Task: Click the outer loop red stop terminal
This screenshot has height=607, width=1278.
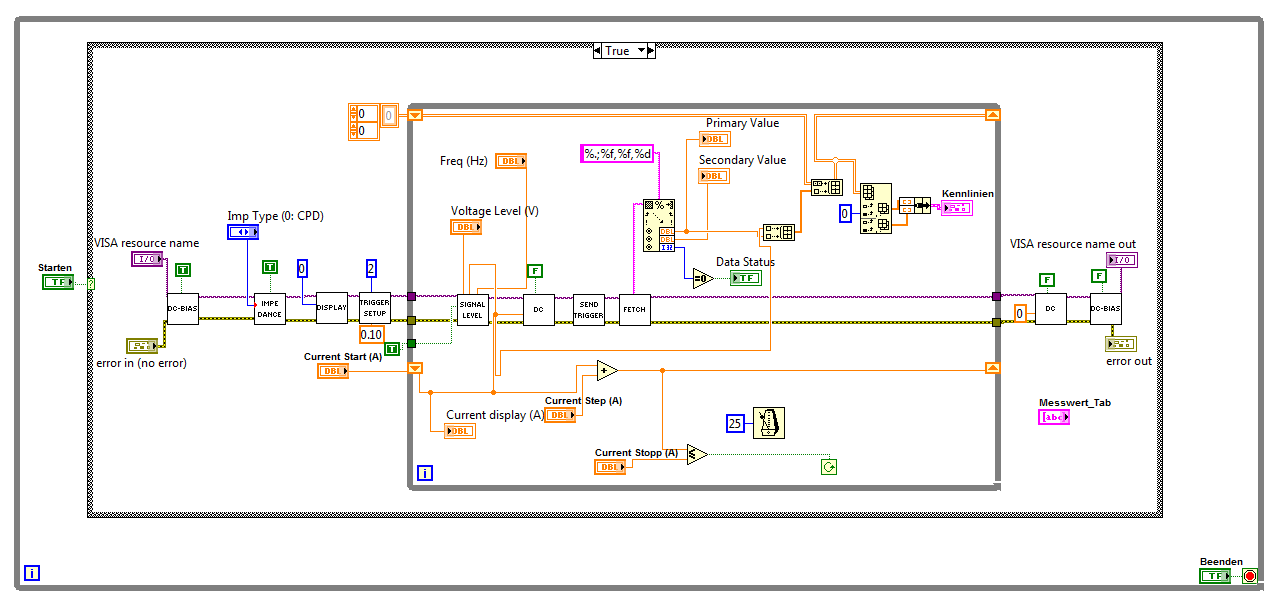Action: 1250,576
